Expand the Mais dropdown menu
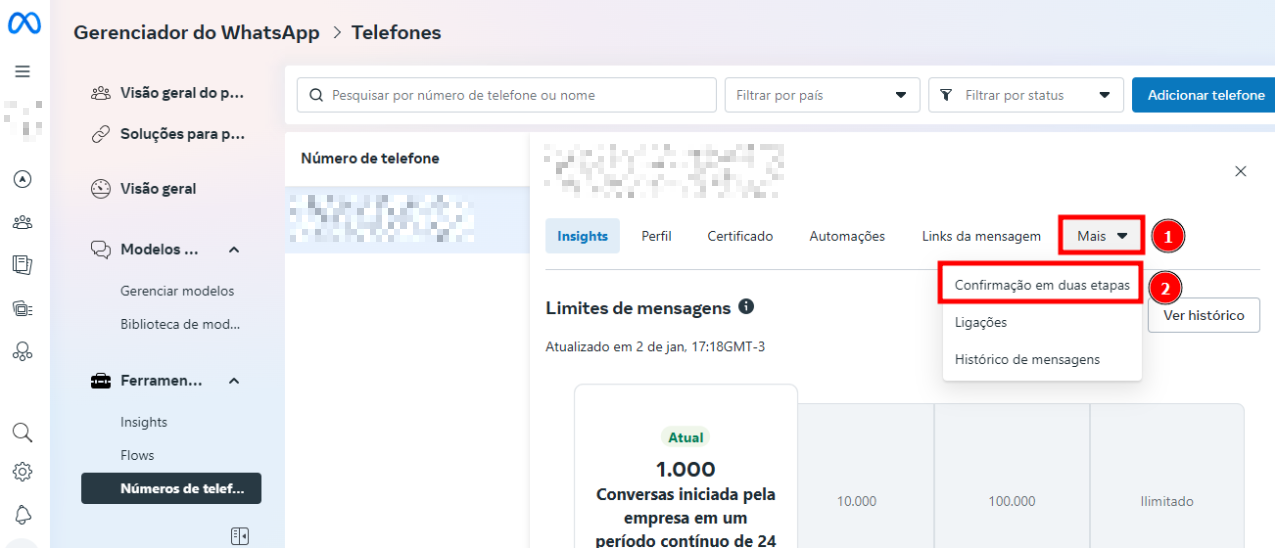Image resolution: width=1275 pixels, height=548 pixels. click(1101, 236)
